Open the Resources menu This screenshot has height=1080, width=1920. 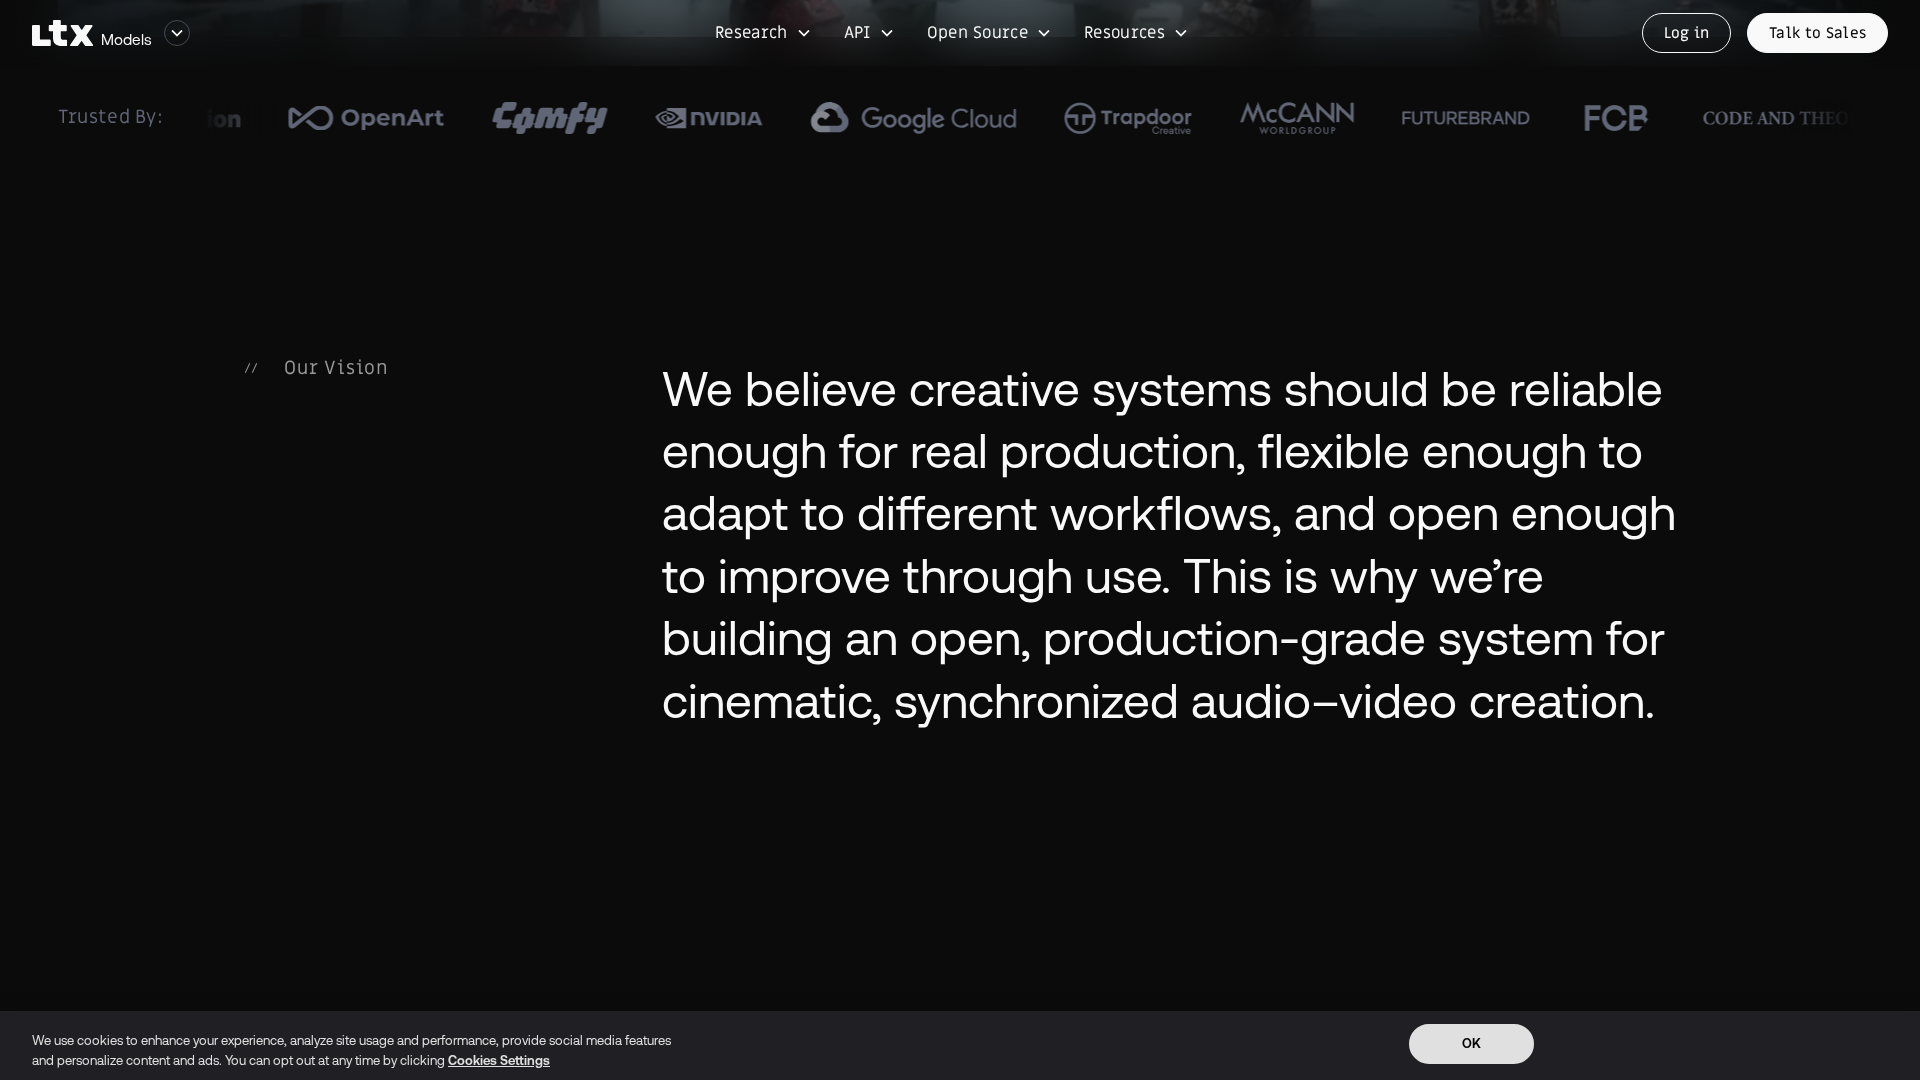1135,33
